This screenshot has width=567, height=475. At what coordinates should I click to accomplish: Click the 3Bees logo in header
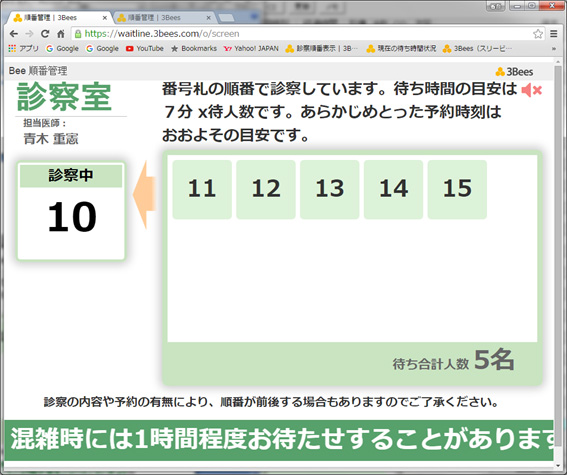[x=514, y=72]
